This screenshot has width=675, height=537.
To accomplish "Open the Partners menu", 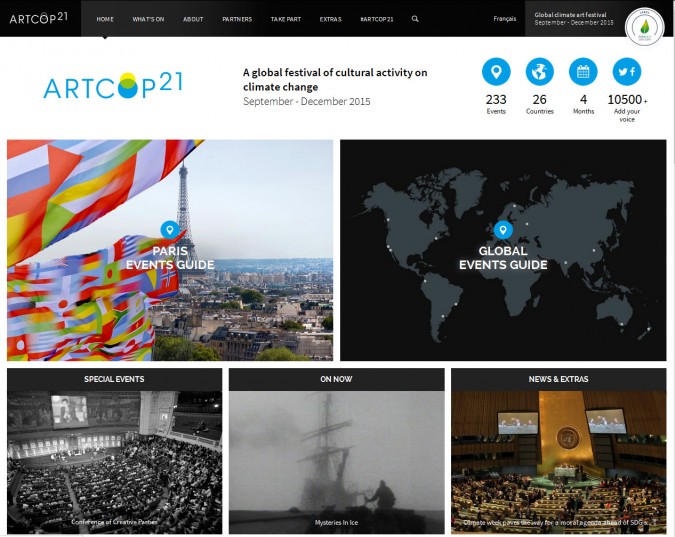I will point(237,19).
